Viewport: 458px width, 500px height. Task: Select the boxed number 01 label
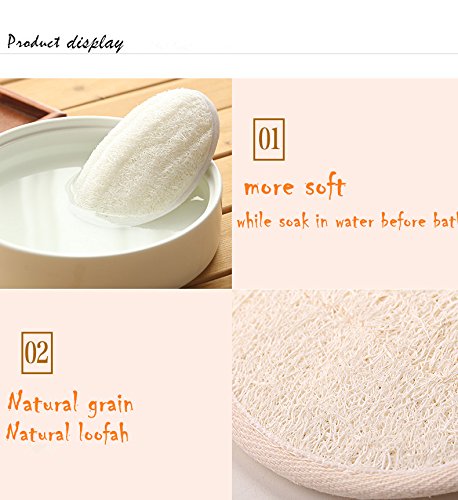(x=269, y=139)
